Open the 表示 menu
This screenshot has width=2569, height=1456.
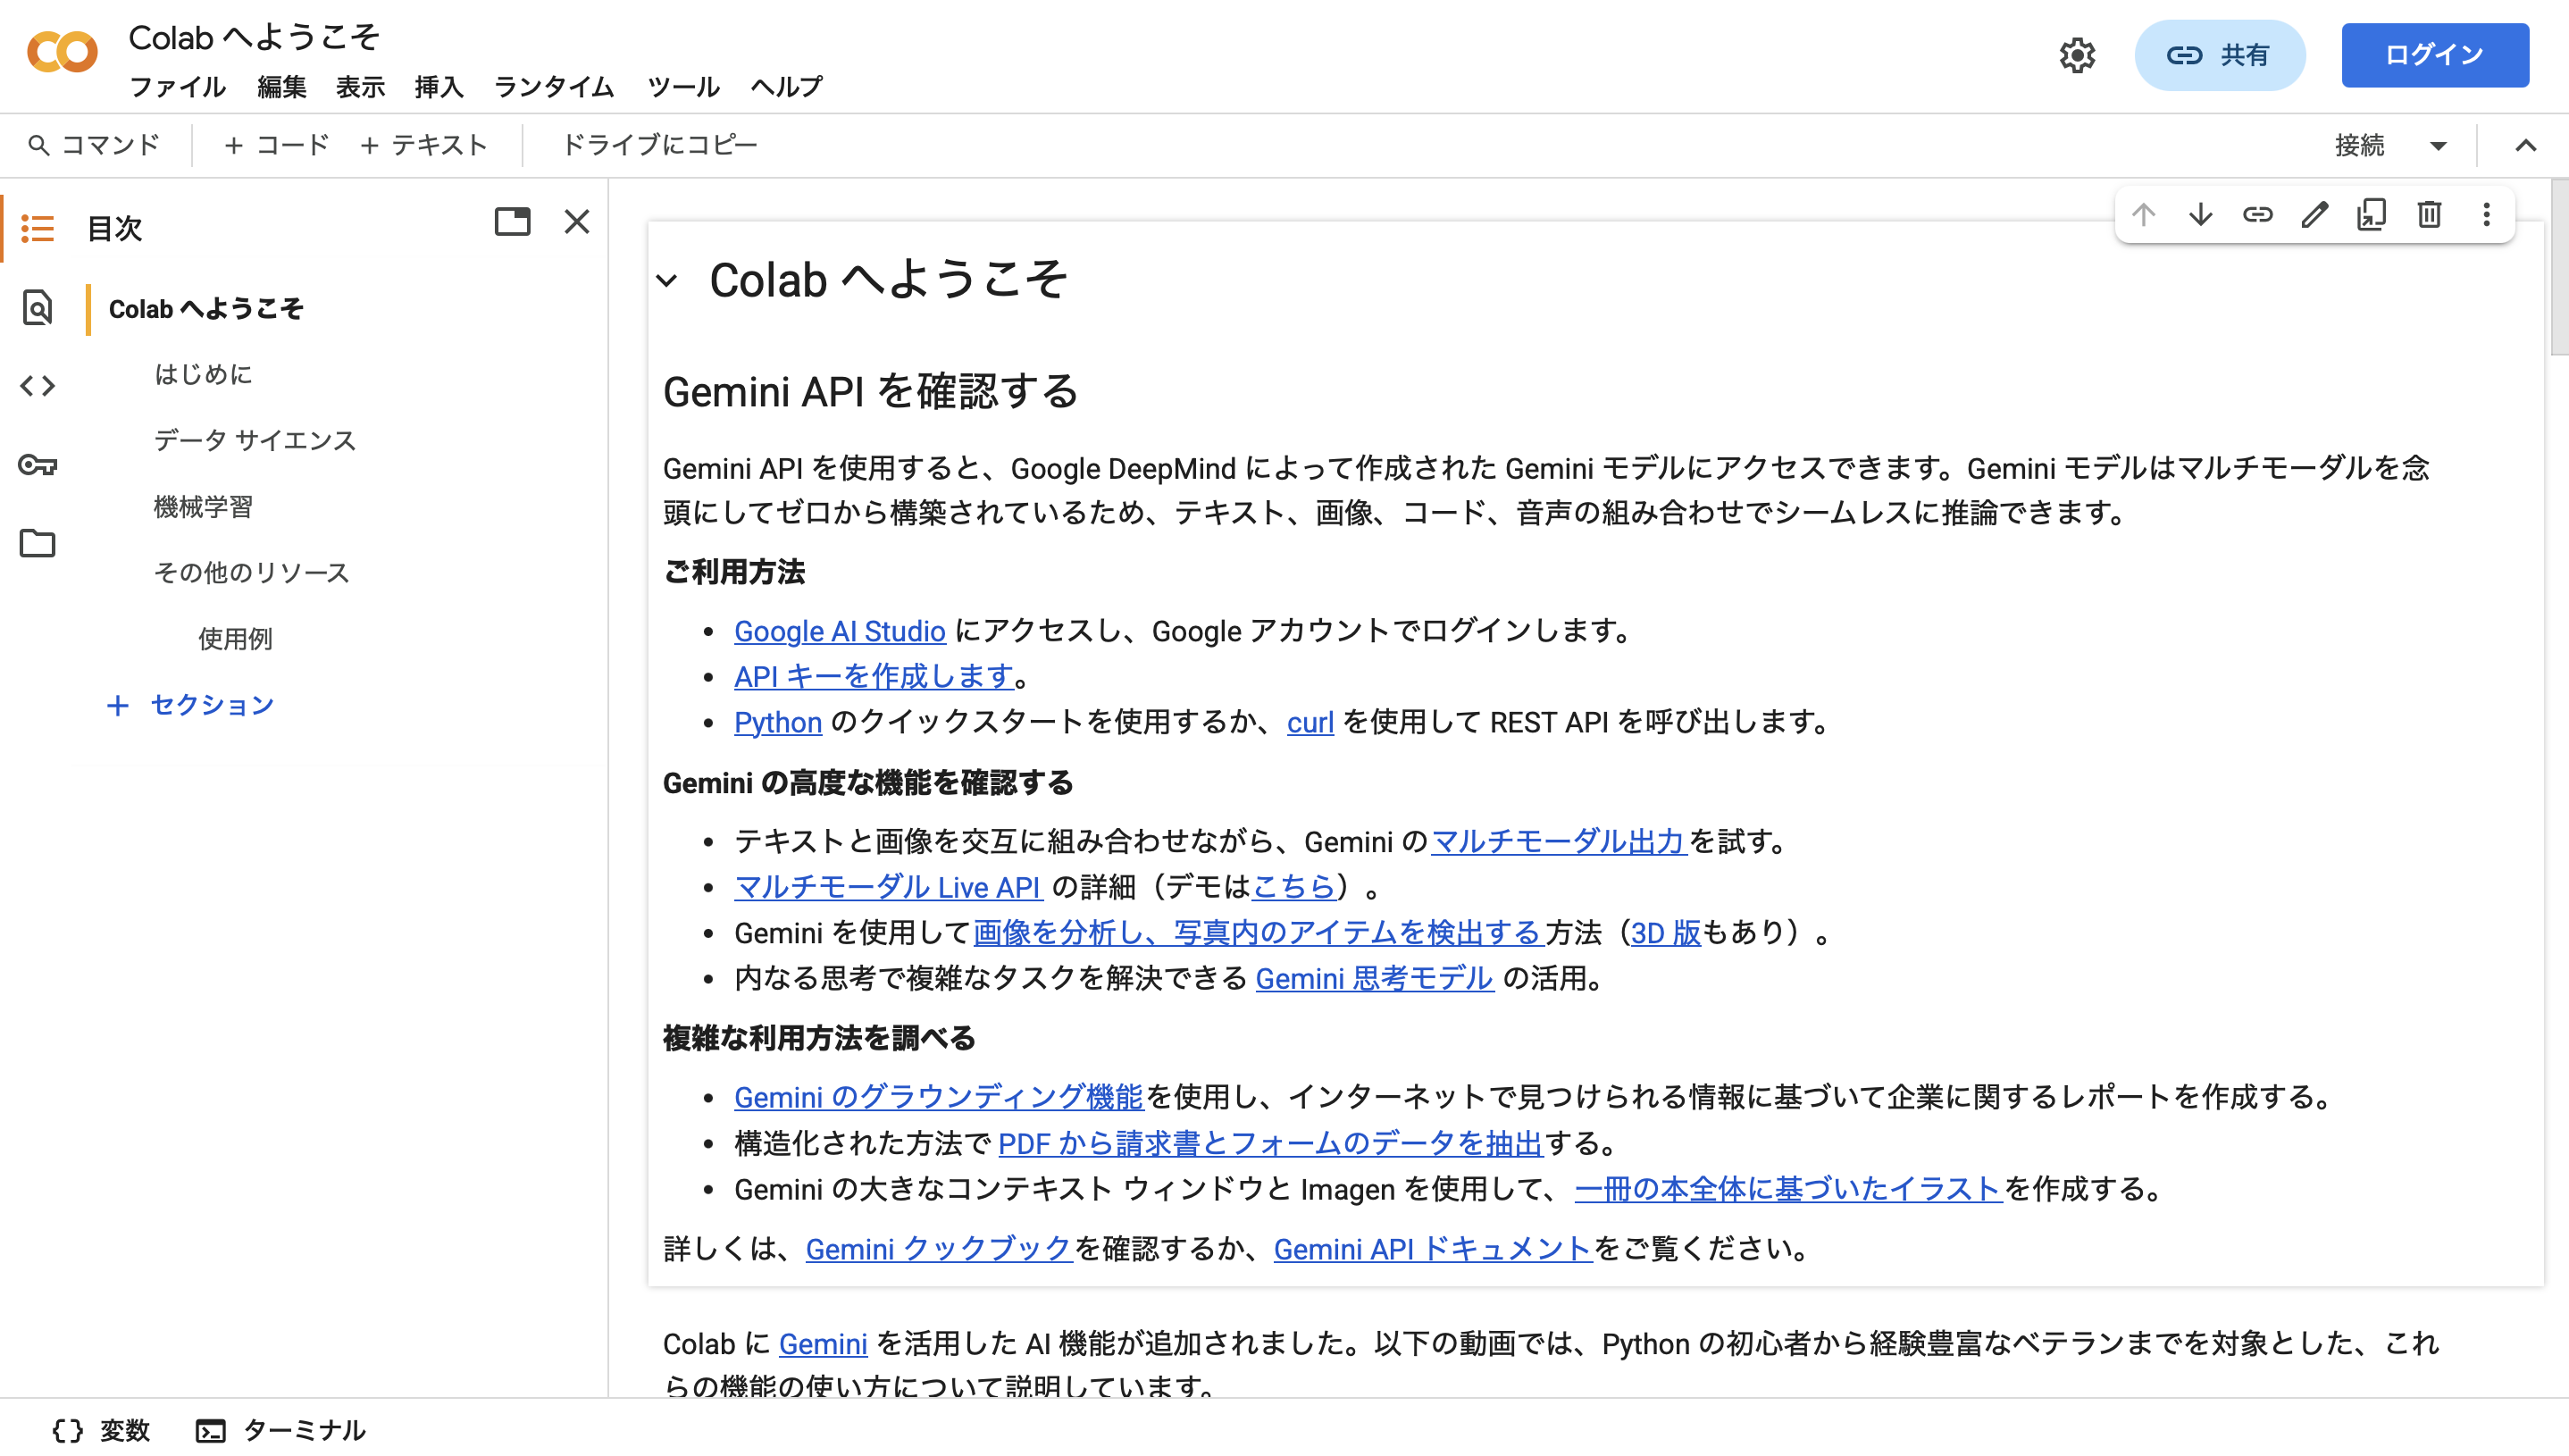coord(360,87)
